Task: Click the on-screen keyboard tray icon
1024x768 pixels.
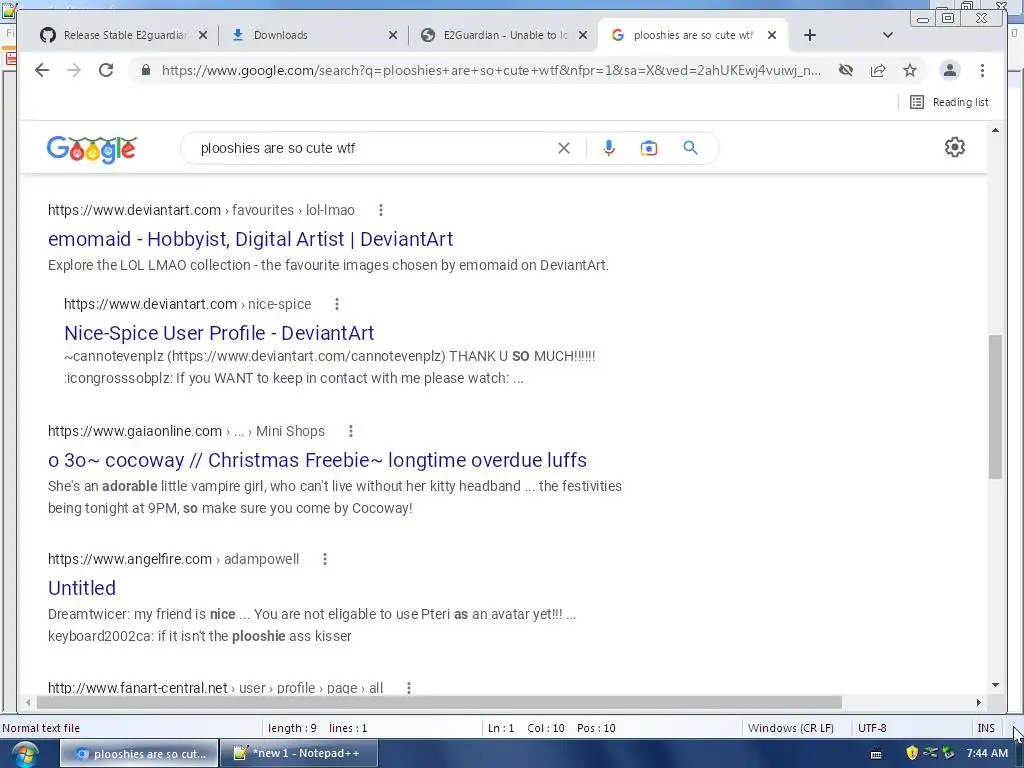Action: [876, 754]
